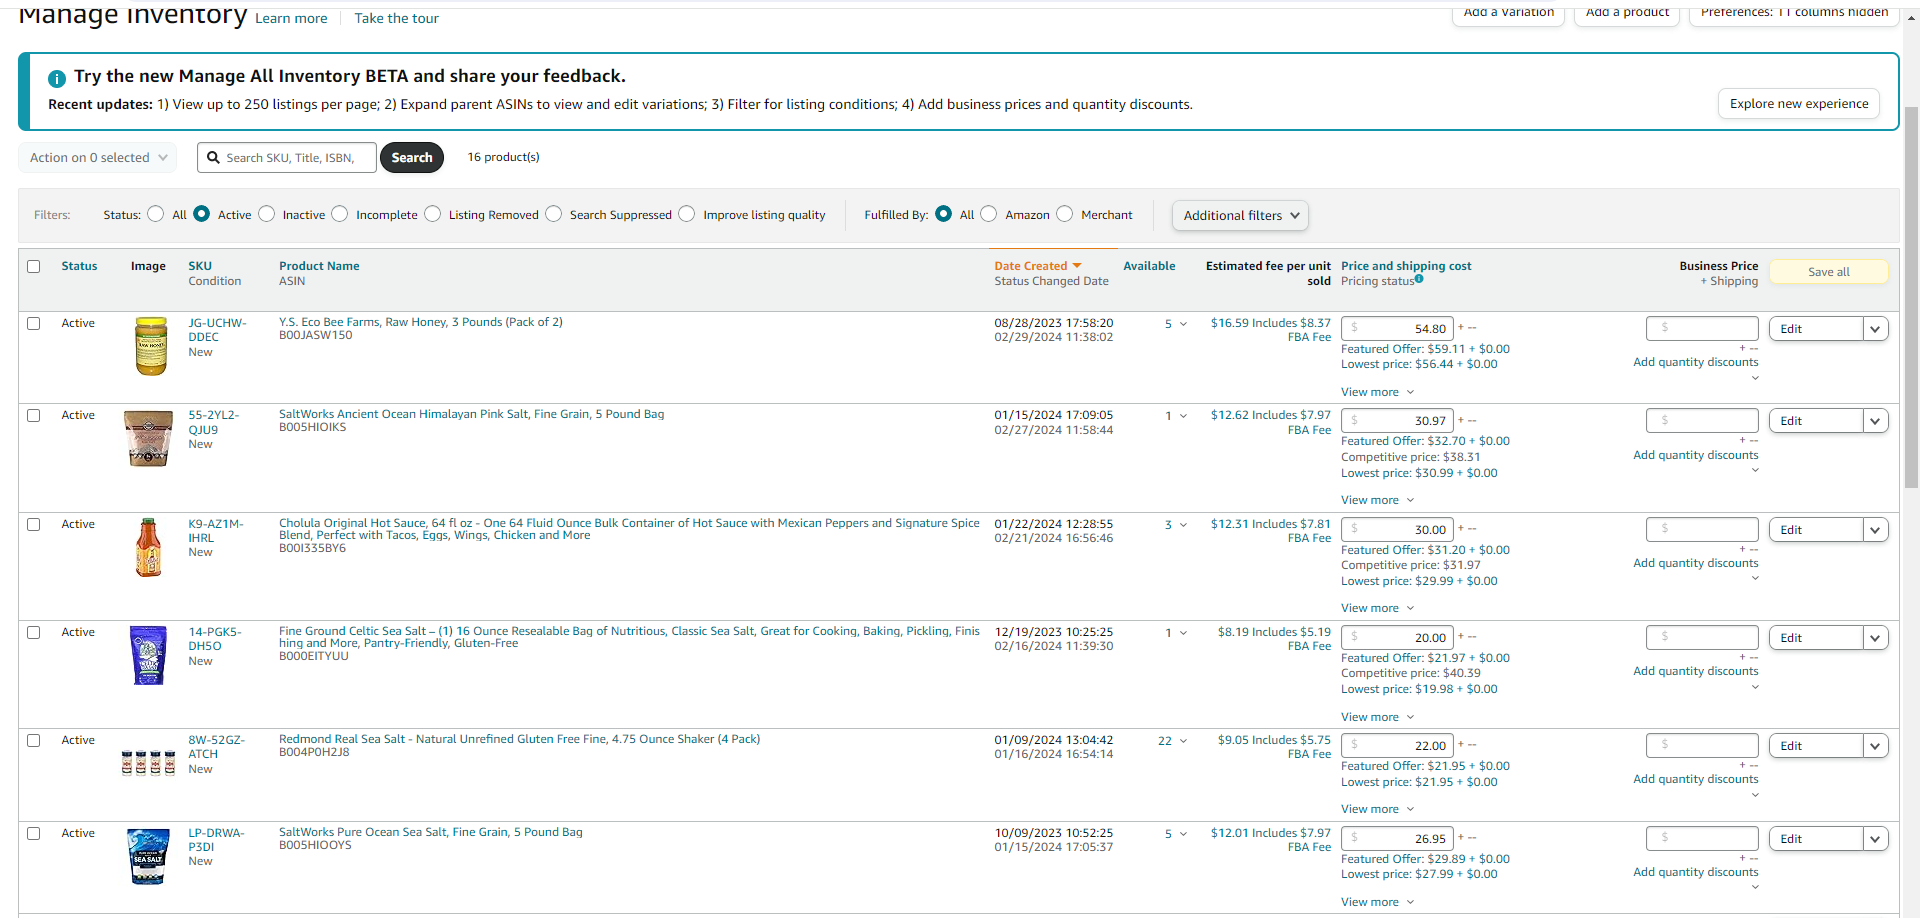Select the Improve listing quality filter
The image size is (1920, 918).
[x=686, y=214]
